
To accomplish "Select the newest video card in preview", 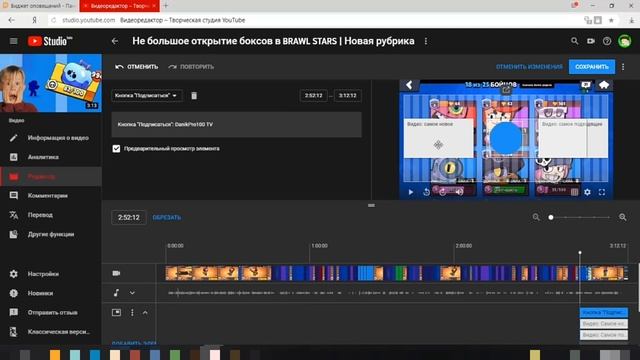I will pyautogui.click(x=438, y=138).
